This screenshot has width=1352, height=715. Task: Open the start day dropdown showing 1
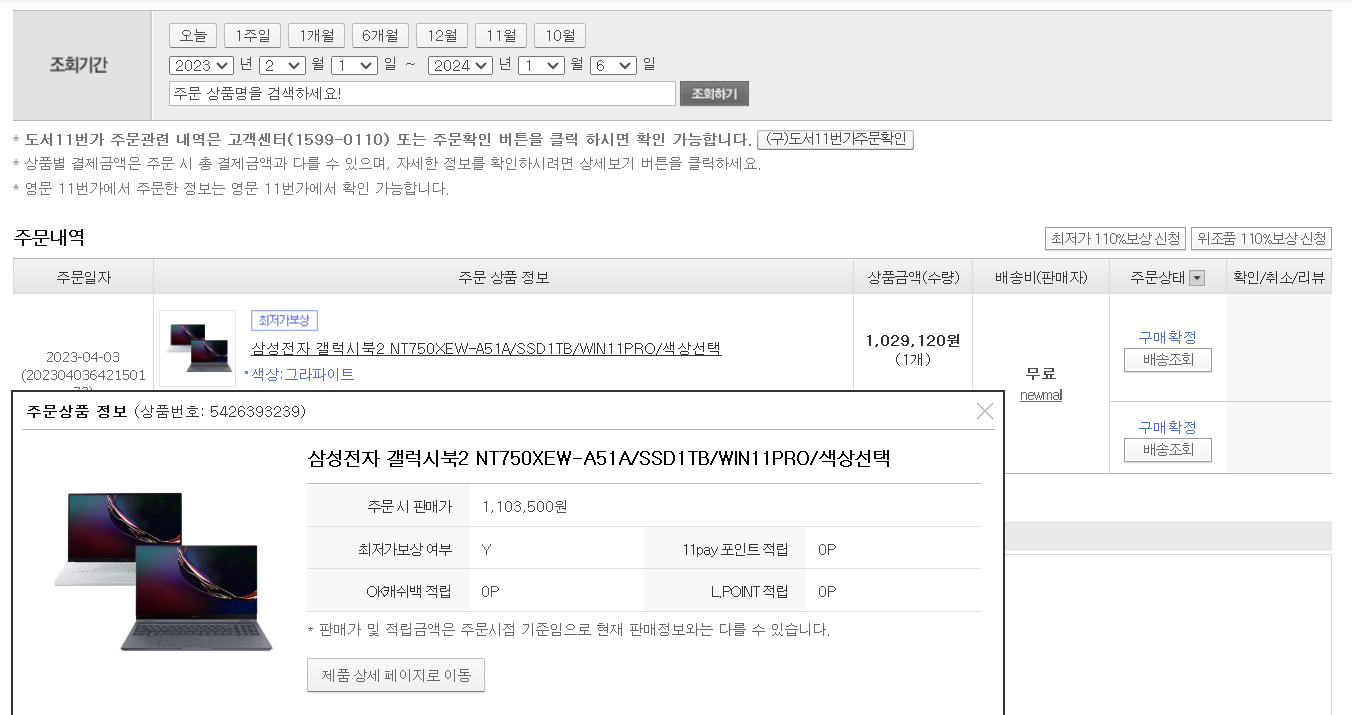pos(354,65)
